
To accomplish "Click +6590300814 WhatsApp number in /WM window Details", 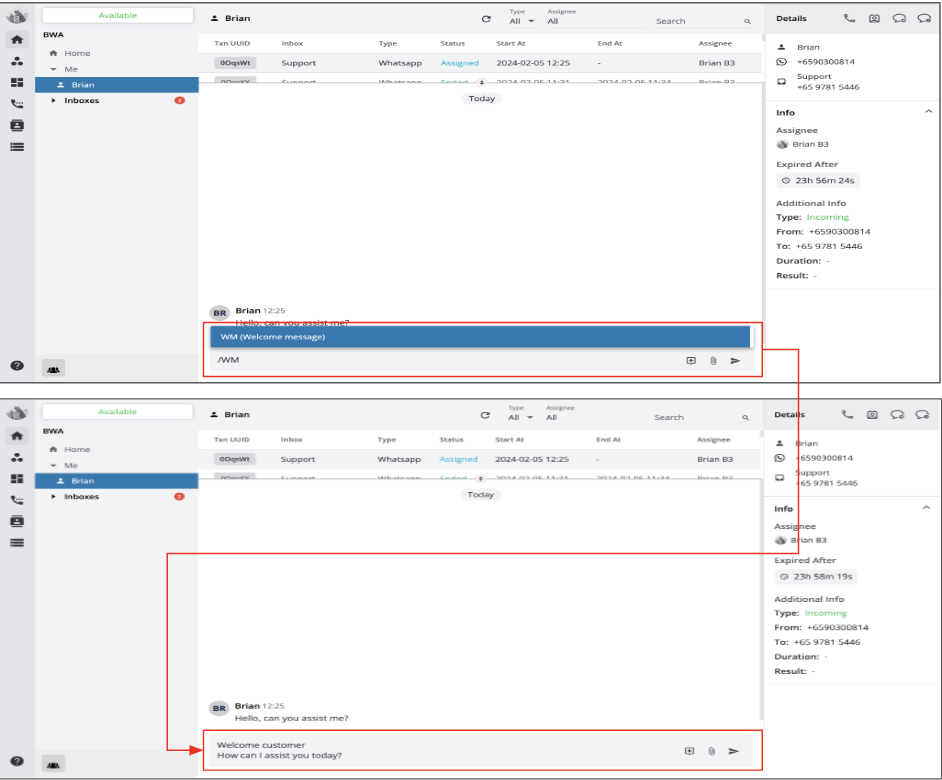I will pyautogui.click(x=825, y=62).
